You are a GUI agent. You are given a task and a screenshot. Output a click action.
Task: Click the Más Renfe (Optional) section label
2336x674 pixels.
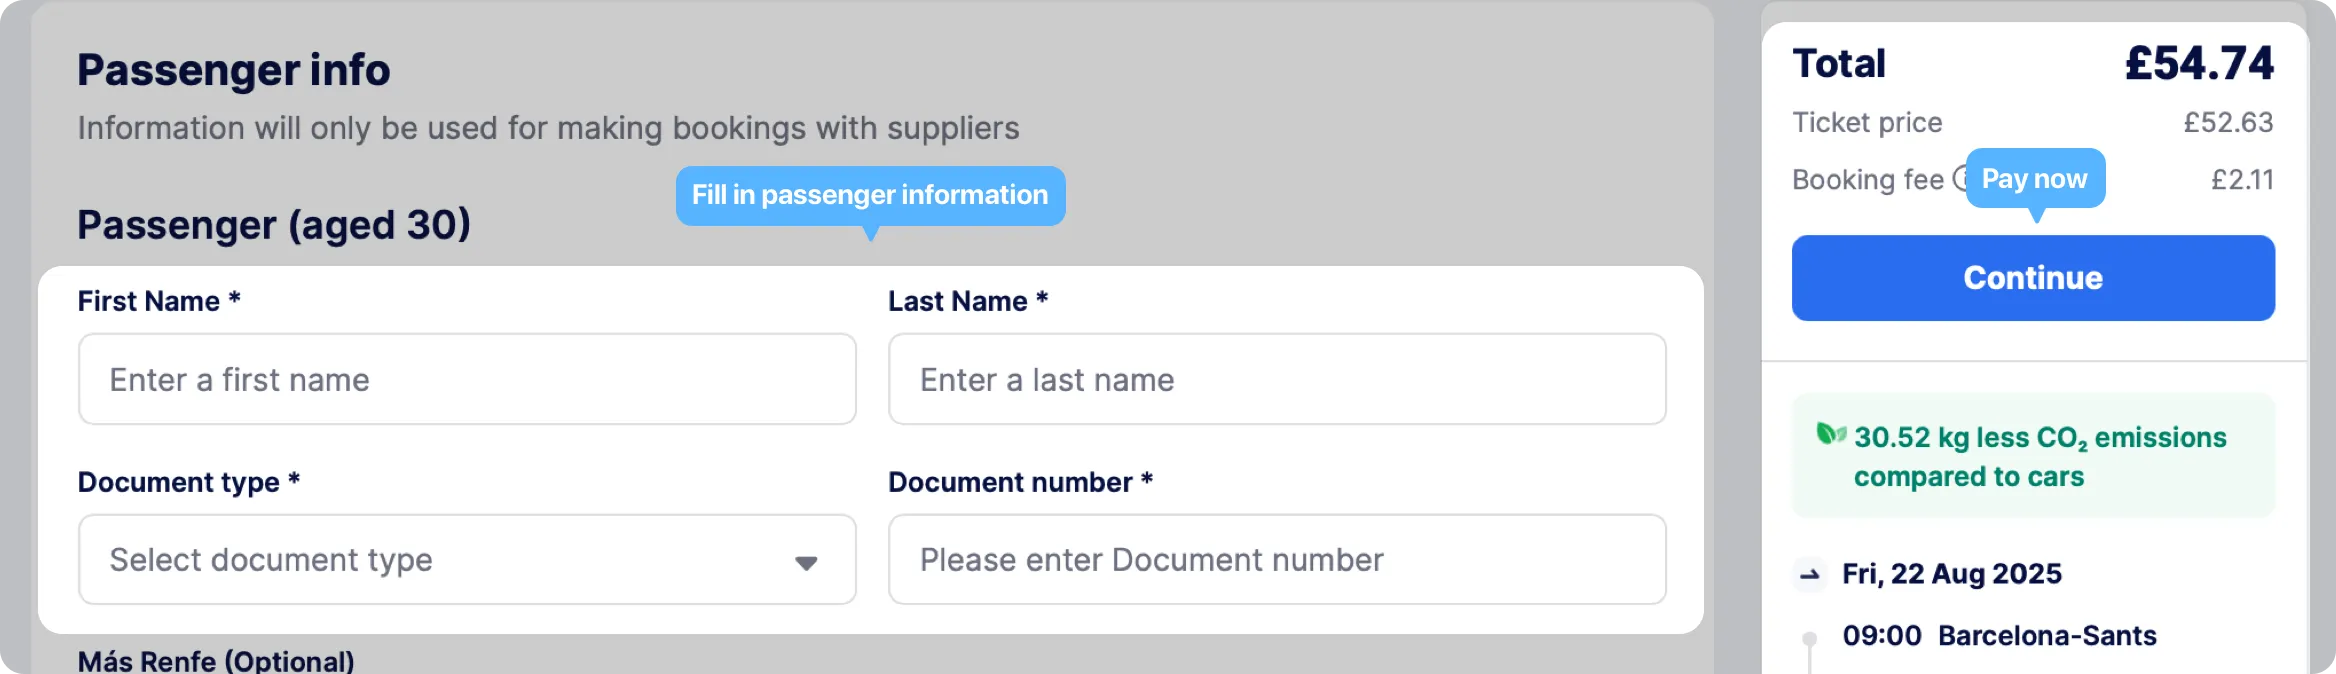pos(216,661)
